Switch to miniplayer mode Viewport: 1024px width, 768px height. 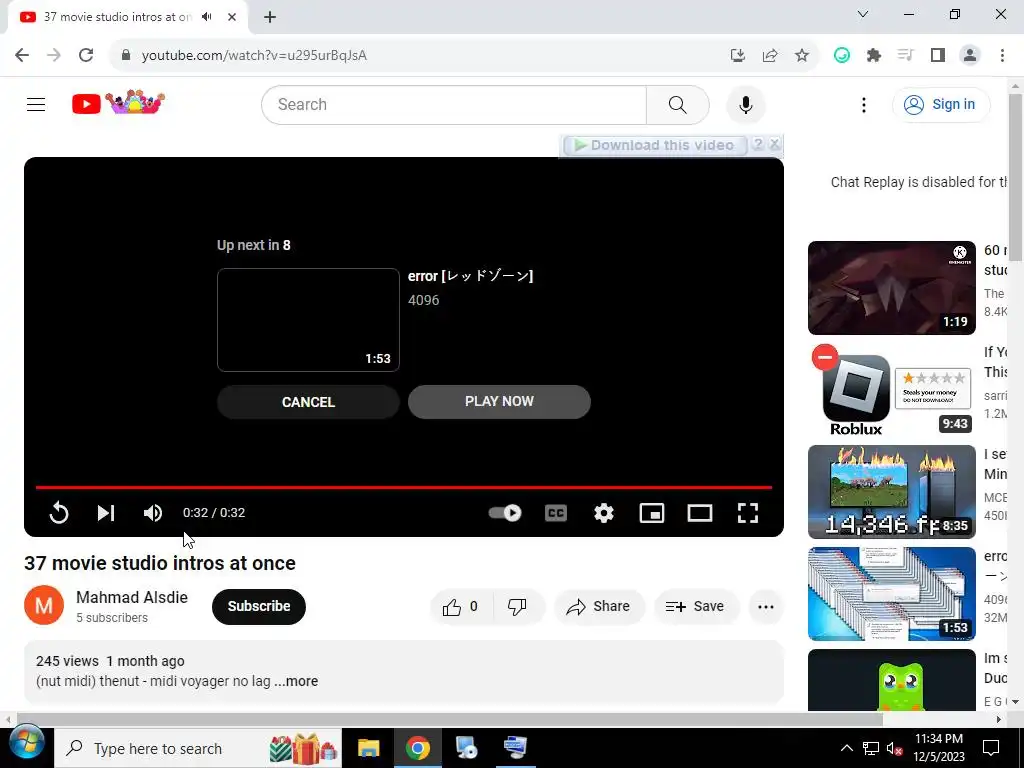pos(652,513)
